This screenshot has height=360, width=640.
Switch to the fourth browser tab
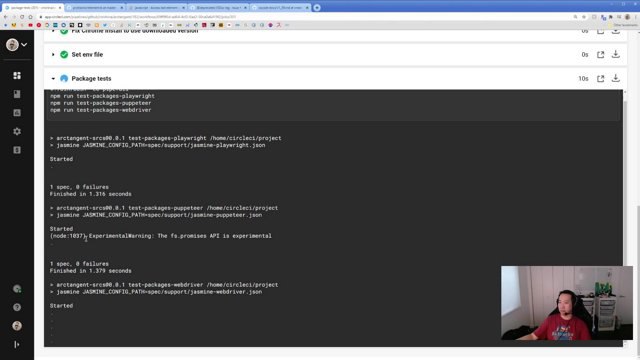[x=218, y=7]
